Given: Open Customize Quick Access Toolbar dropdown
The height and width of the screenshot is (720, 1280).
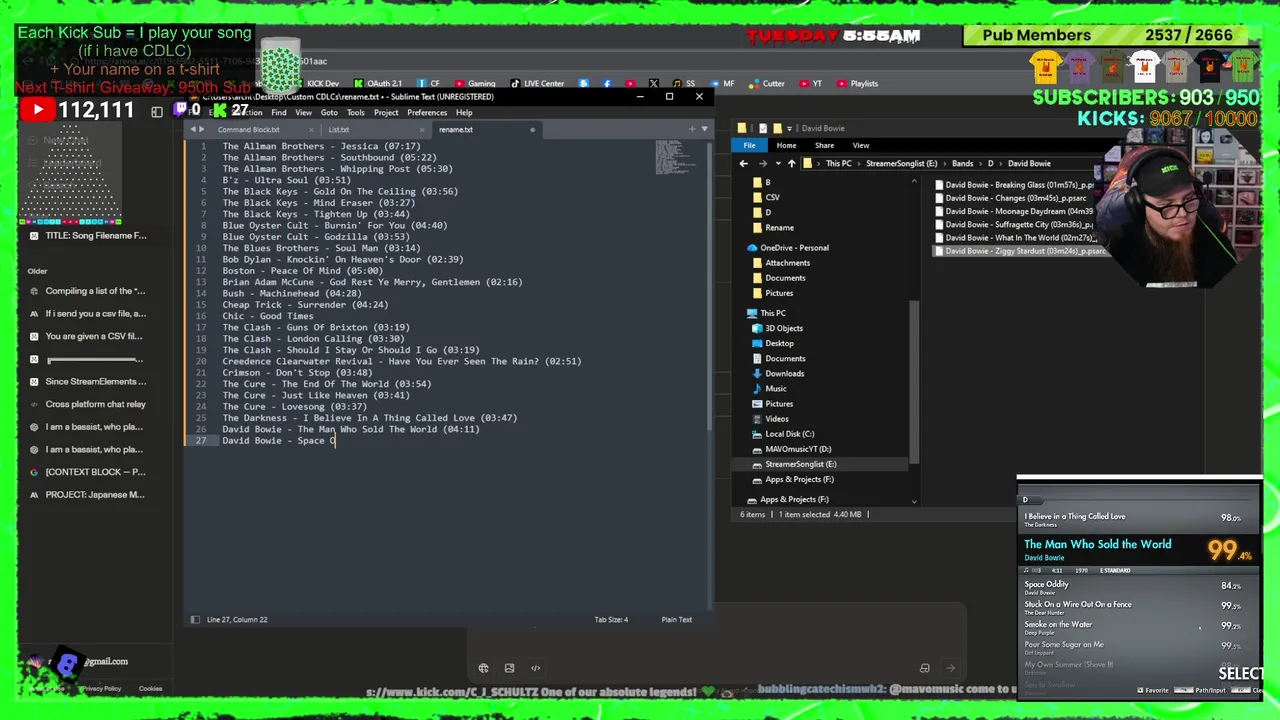Looking at the screenshot, I should [x=789, y=128].
